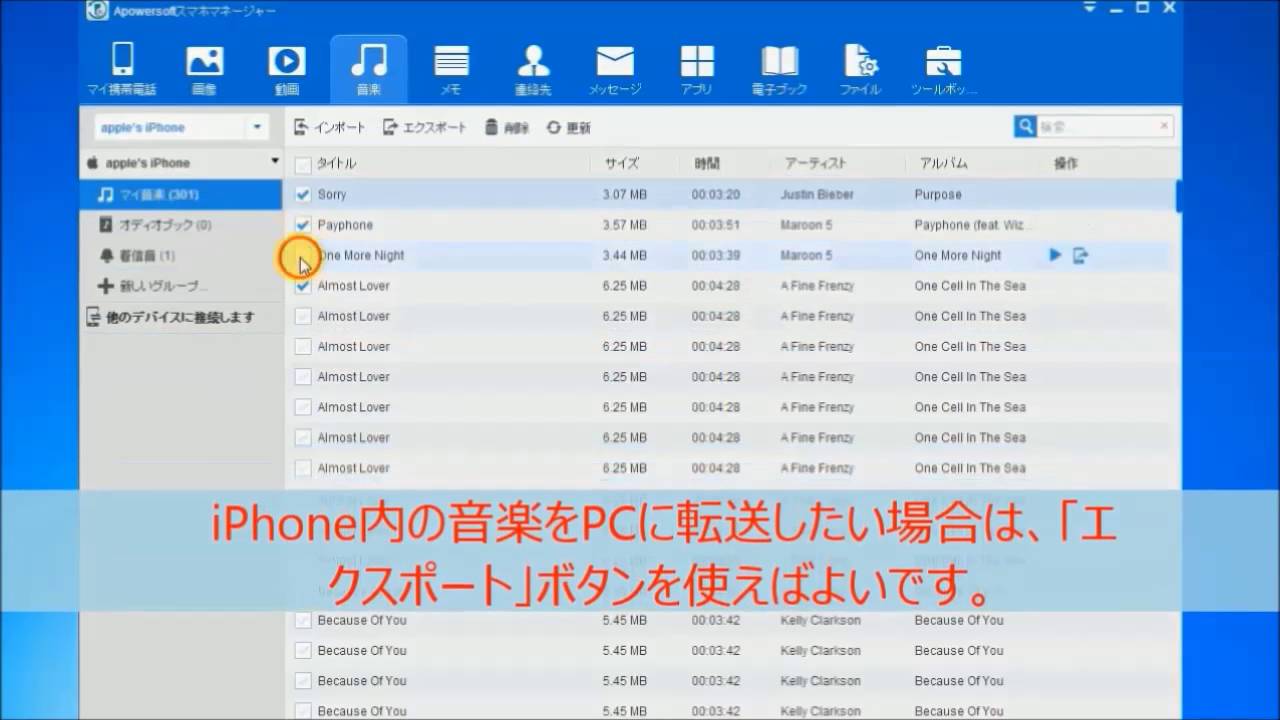Viewport: 1280px width, 720px height.
Task: Toggle the select-all checkbox in header
Action: click(303, 164)
